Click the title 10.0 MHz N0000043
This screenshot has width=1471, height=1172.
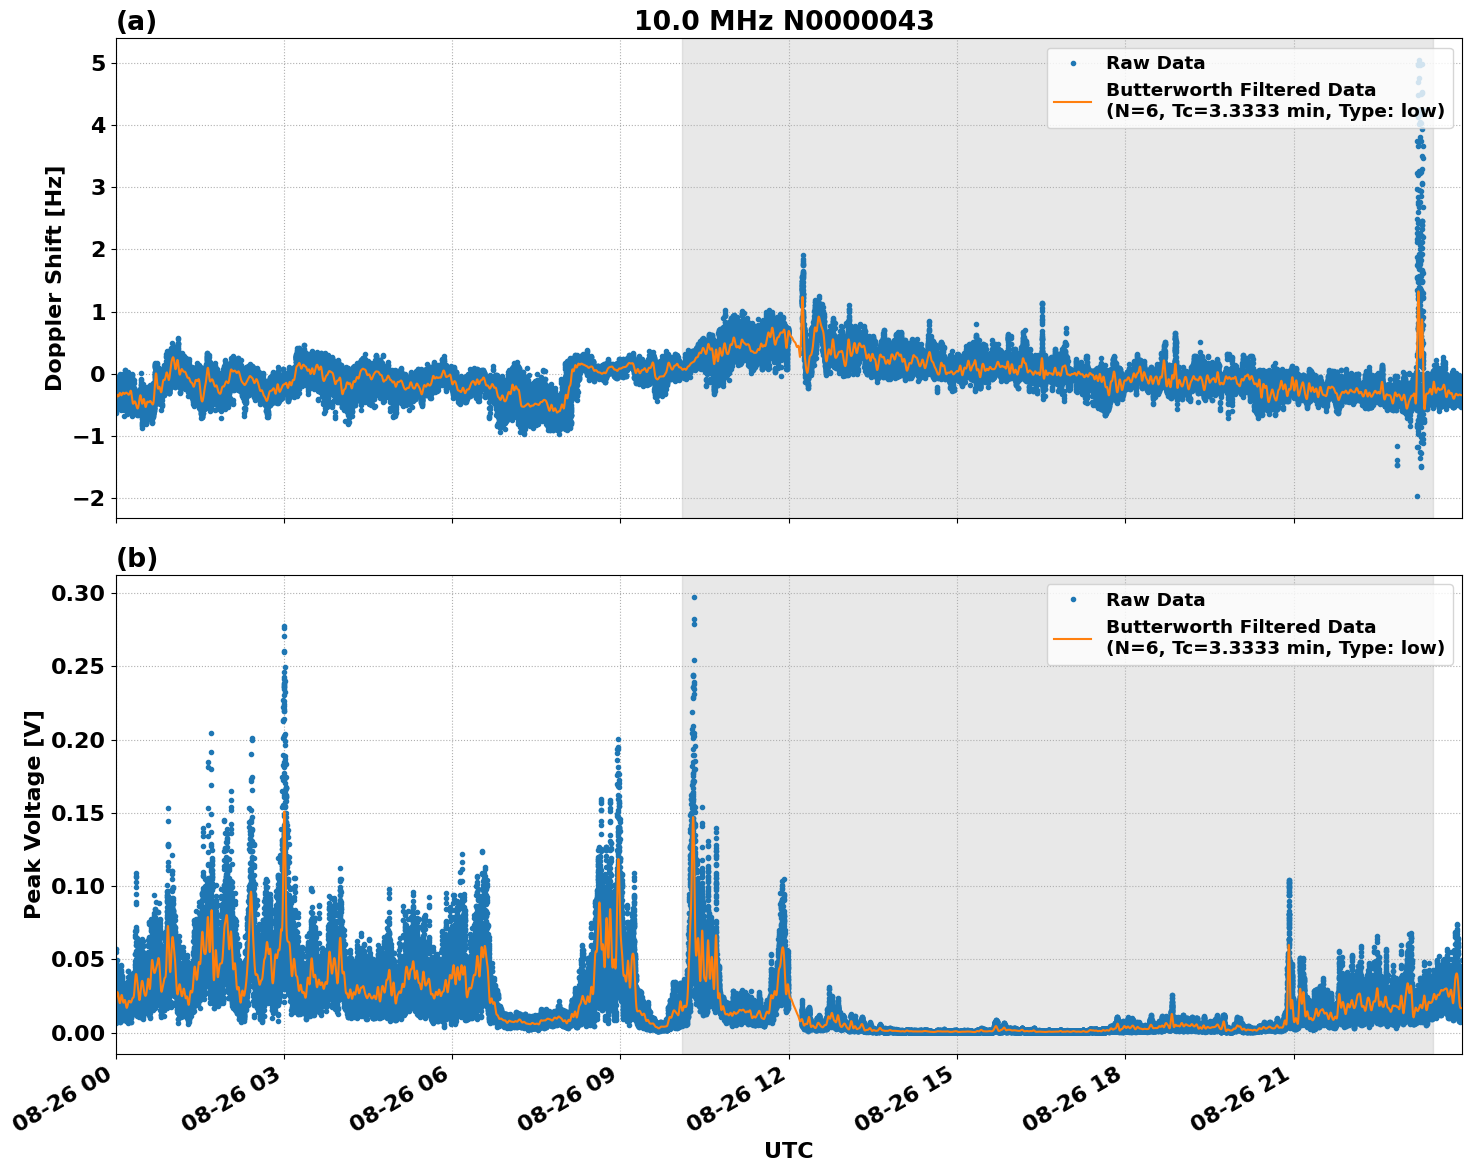pyautogui.click(x=786, y=21)
